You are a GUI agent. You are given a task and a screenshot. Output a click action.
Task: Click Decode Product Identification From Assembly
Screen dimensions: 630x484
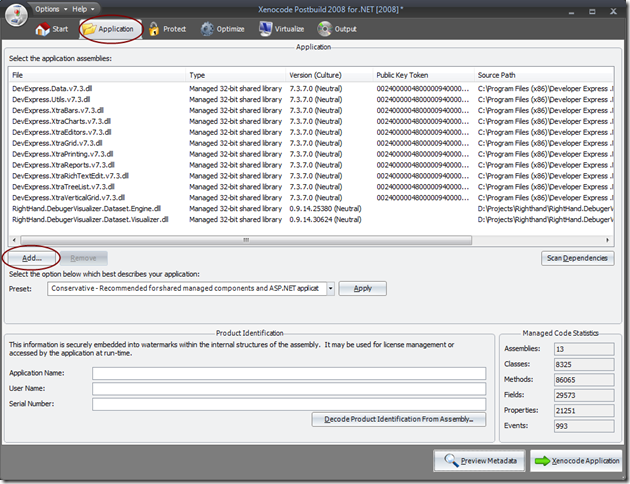[399, 420]
